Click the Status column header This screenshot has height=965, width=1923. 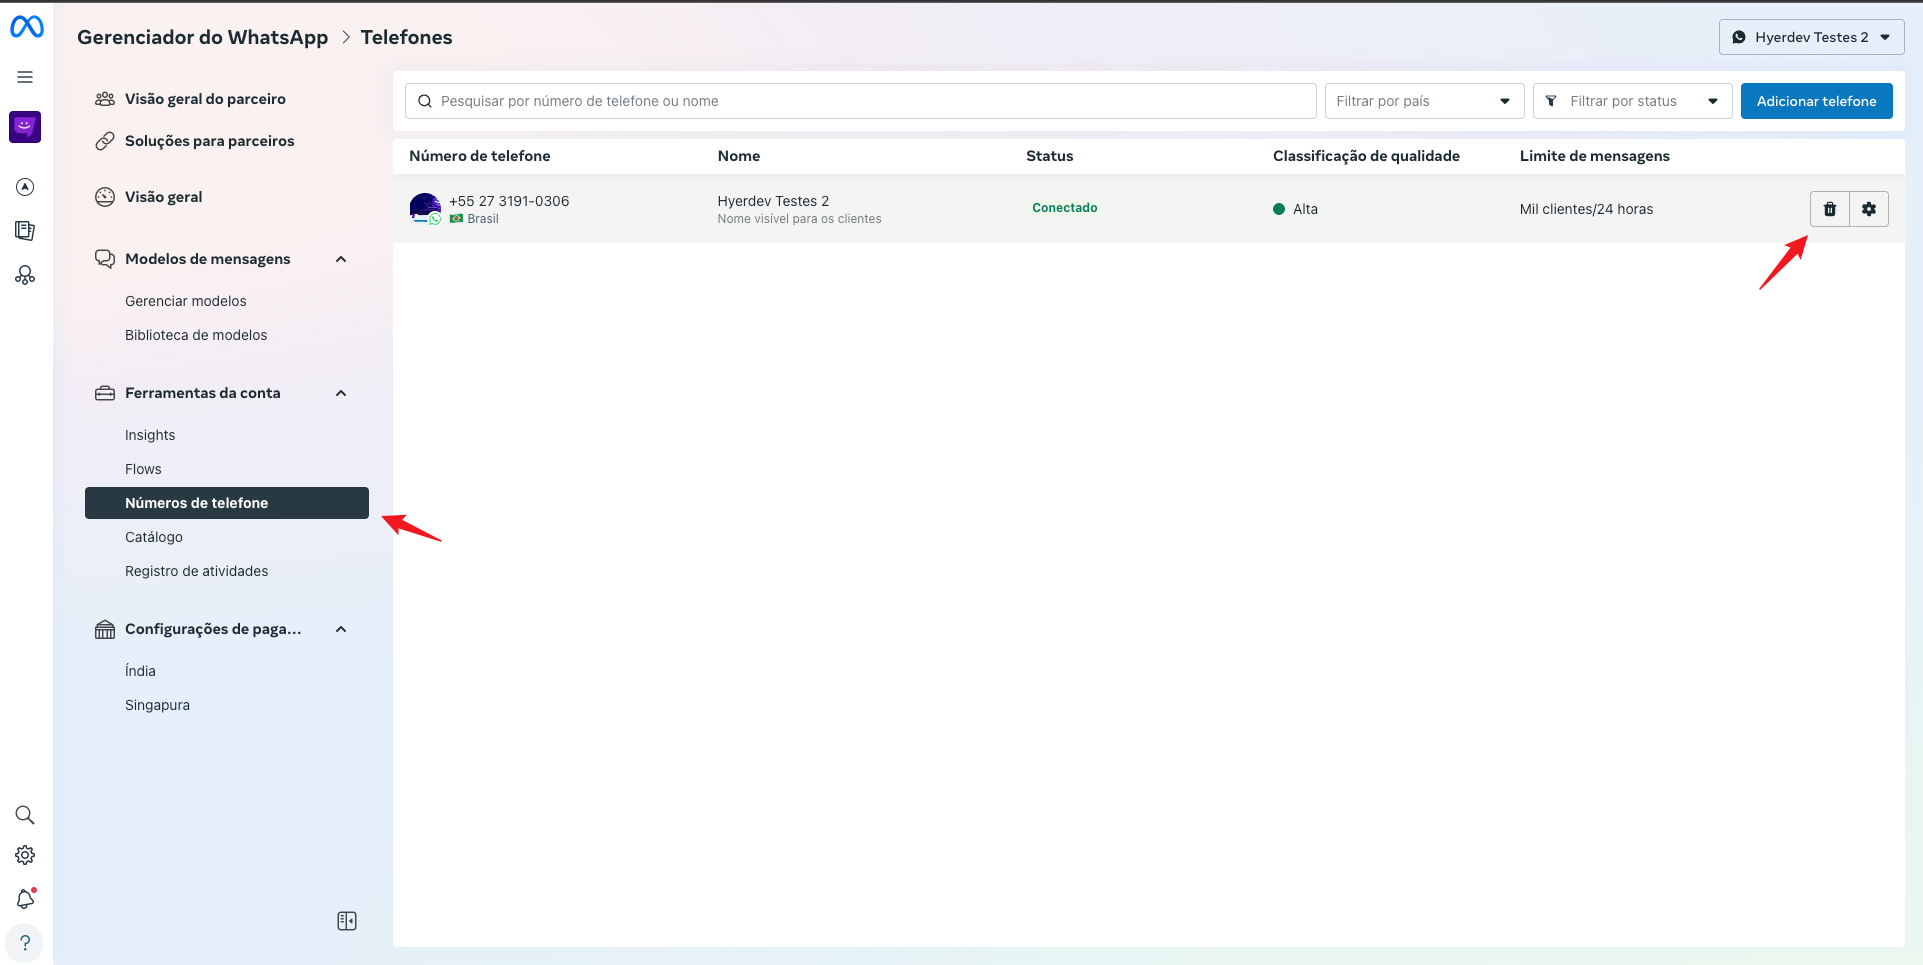1049,156
